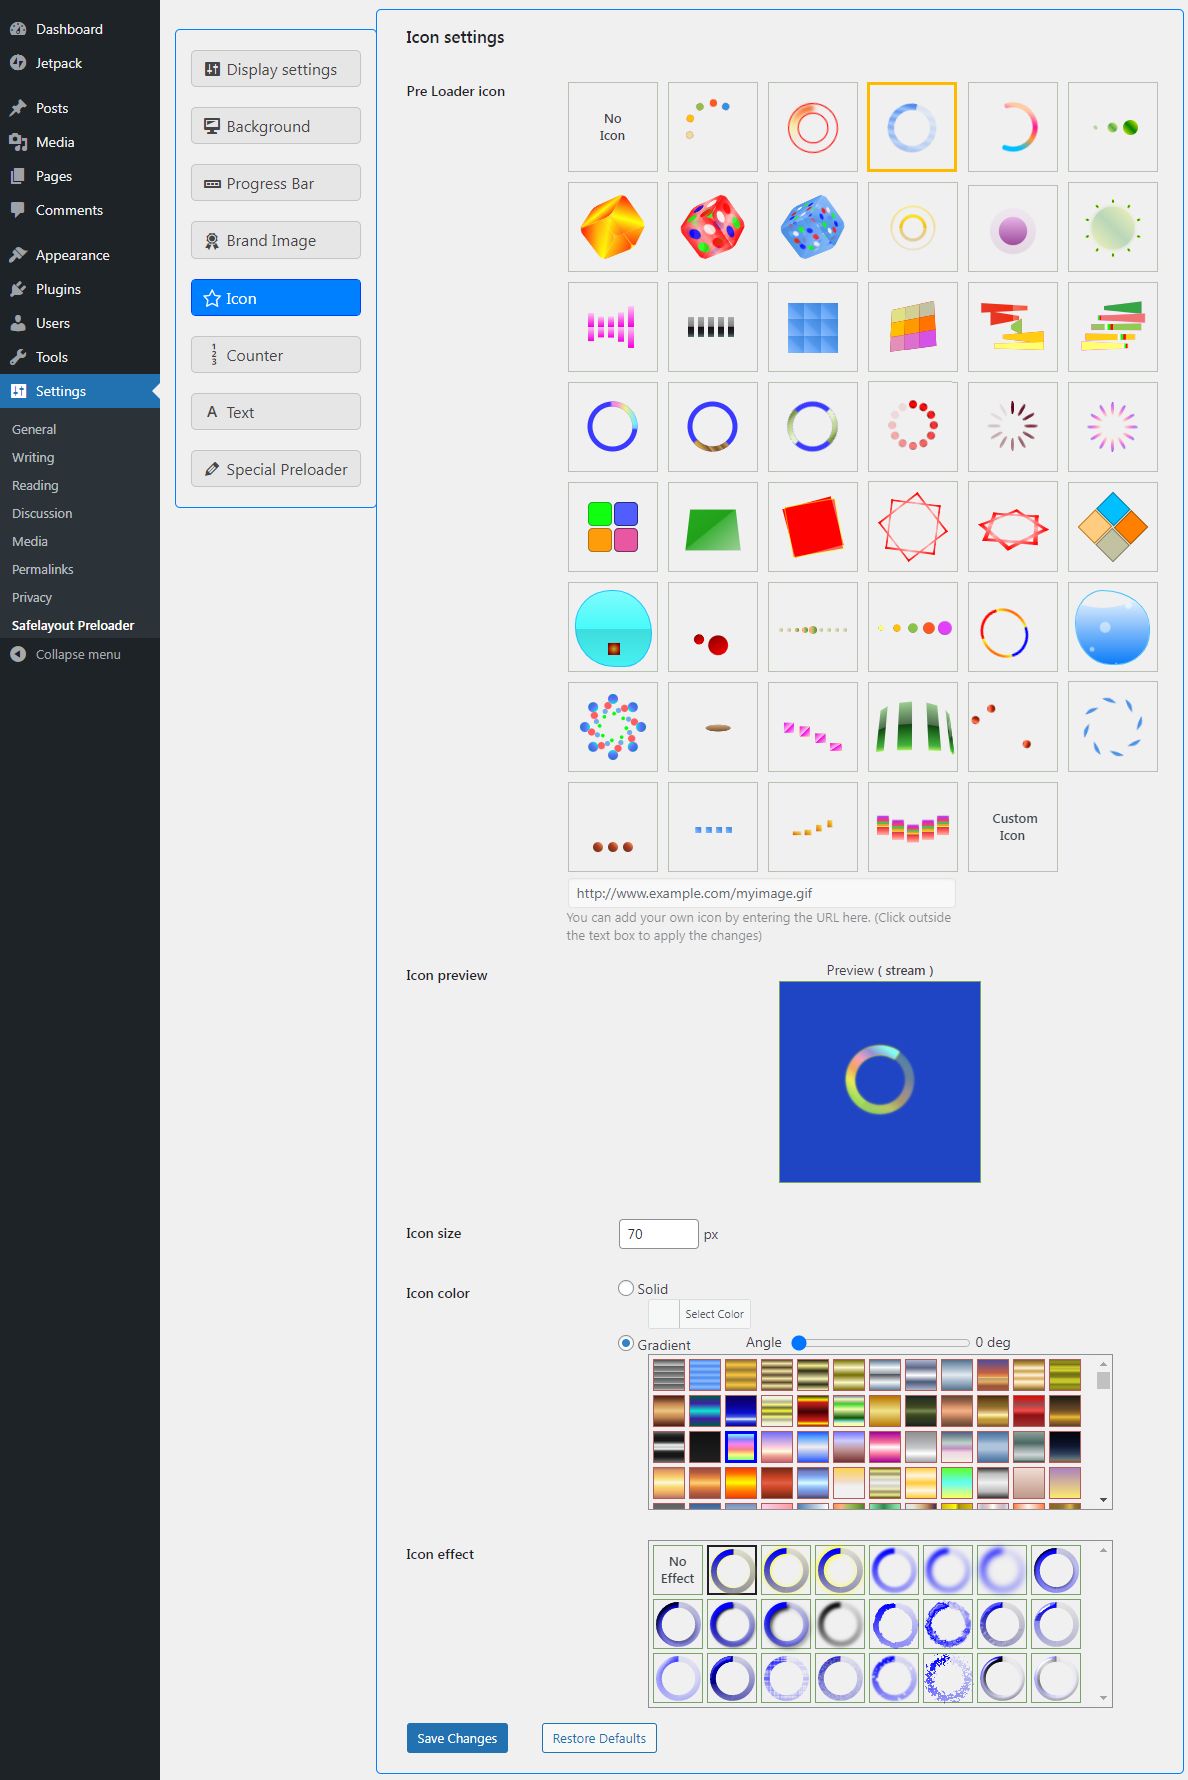Pick the pink stair-step squares icon

click(812, 727)
